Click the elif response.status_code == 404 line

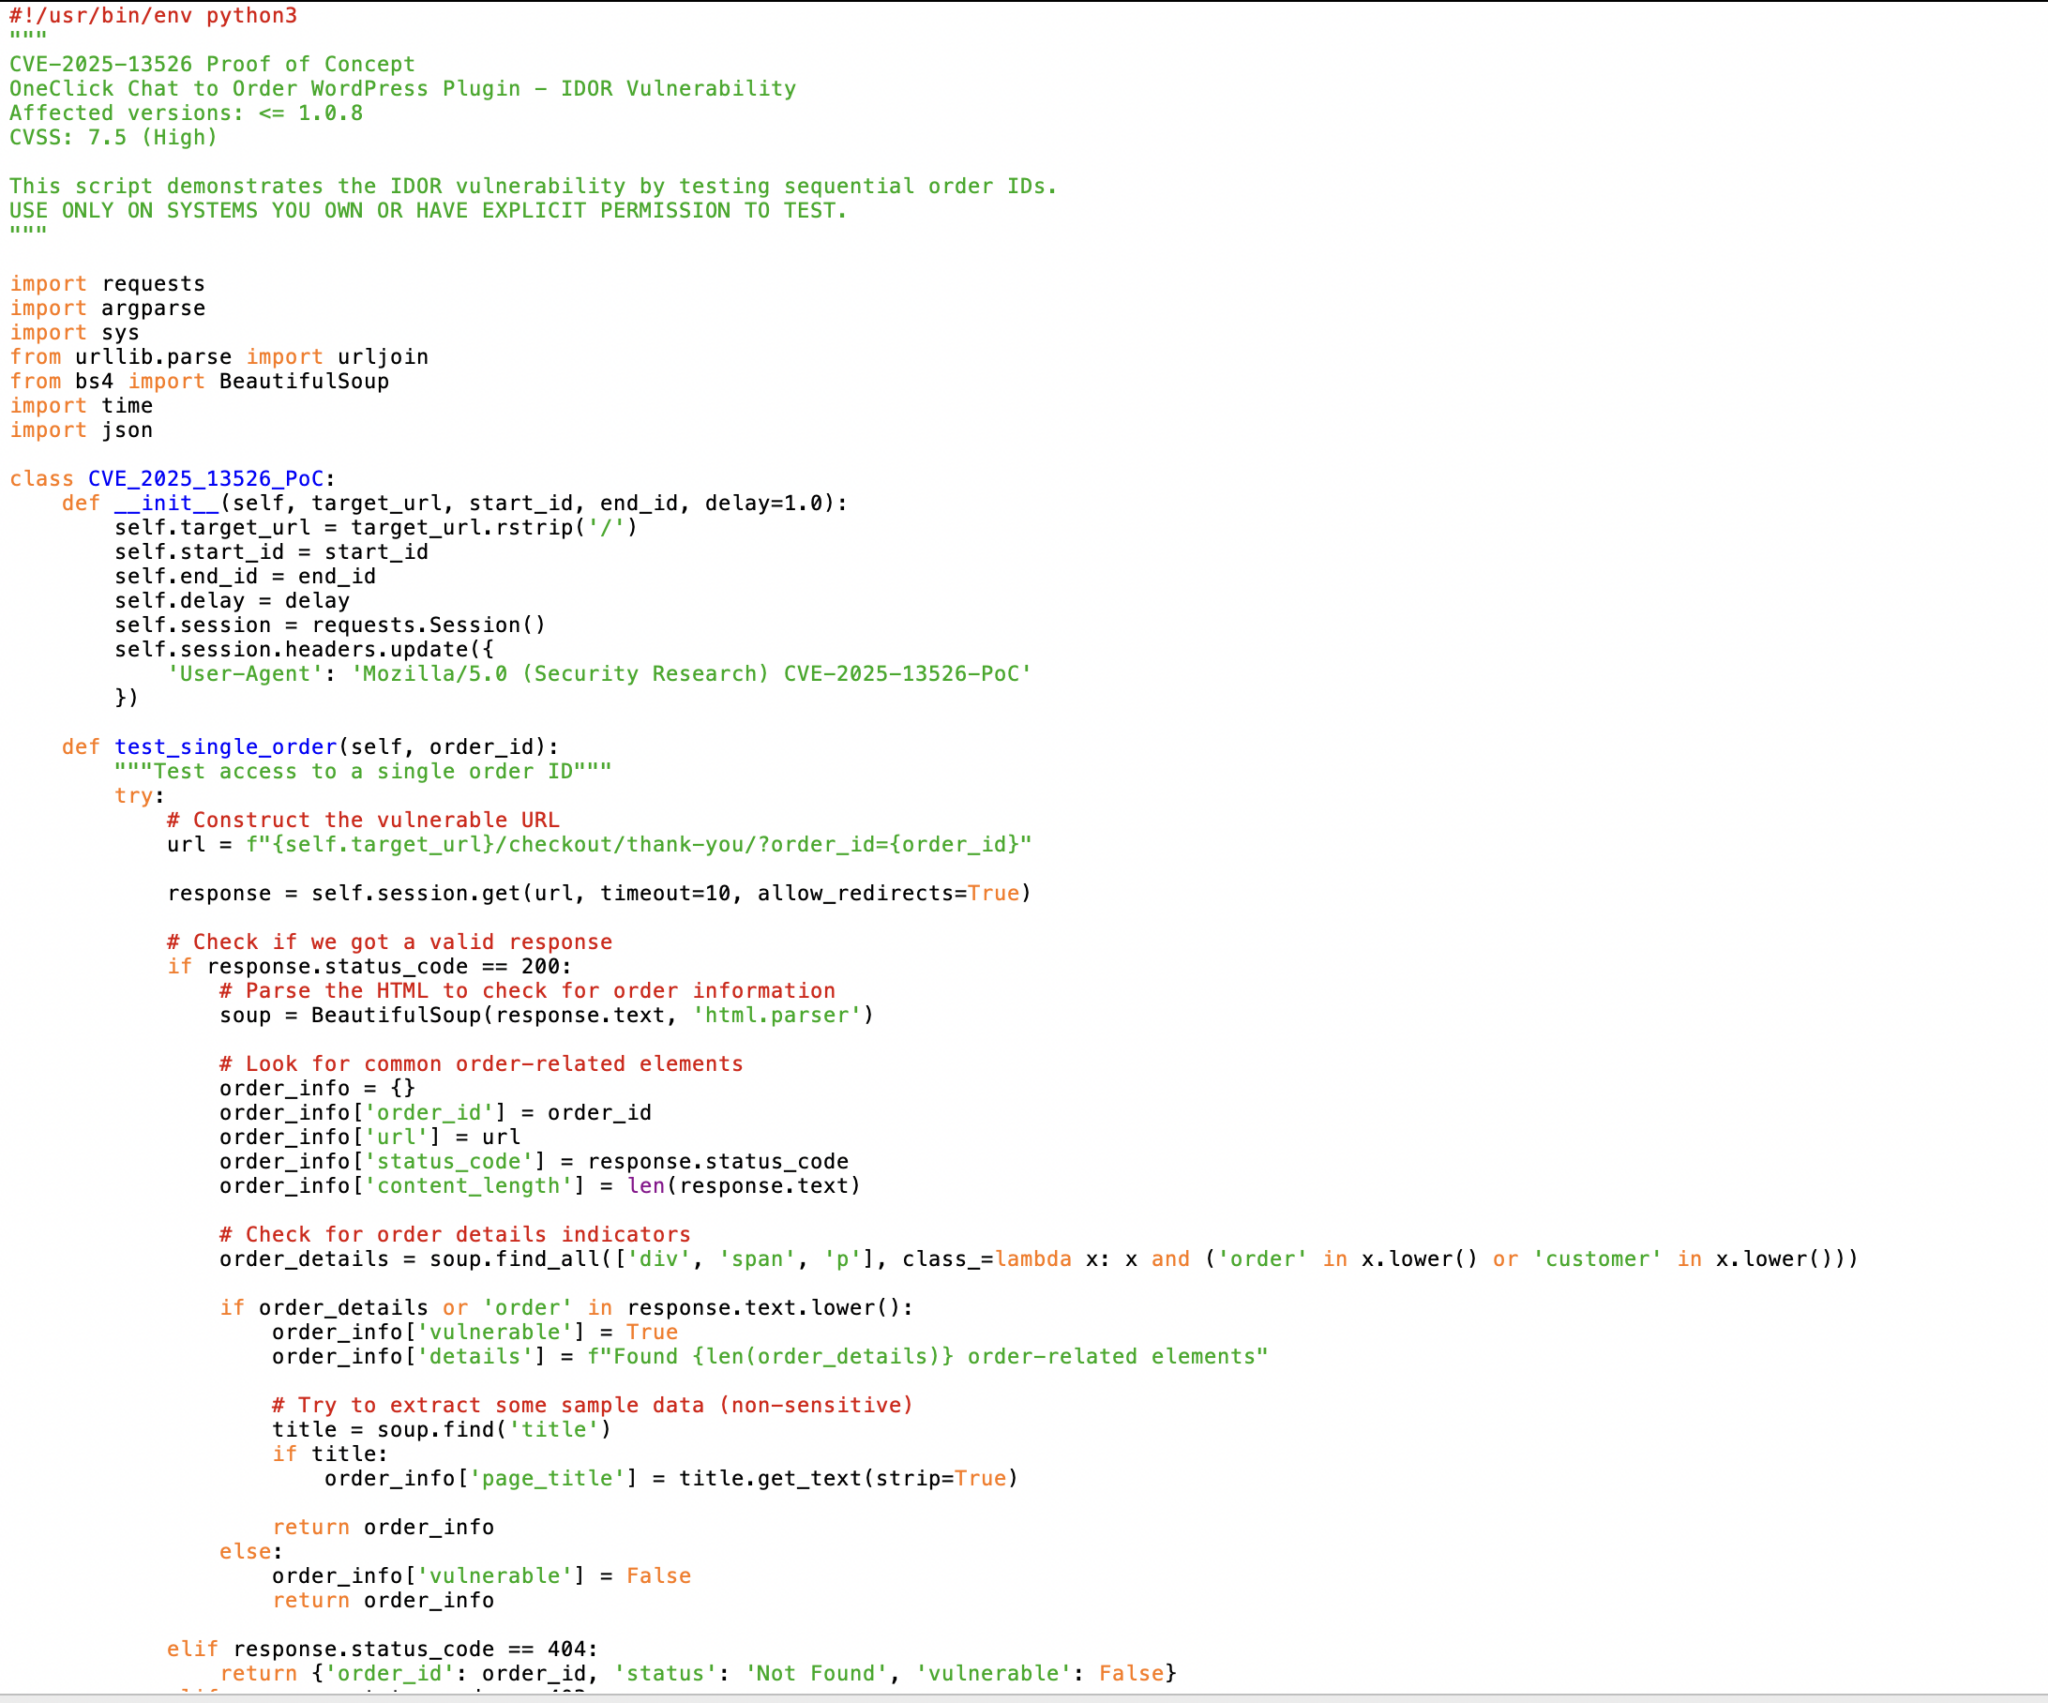coord(383,1648)
